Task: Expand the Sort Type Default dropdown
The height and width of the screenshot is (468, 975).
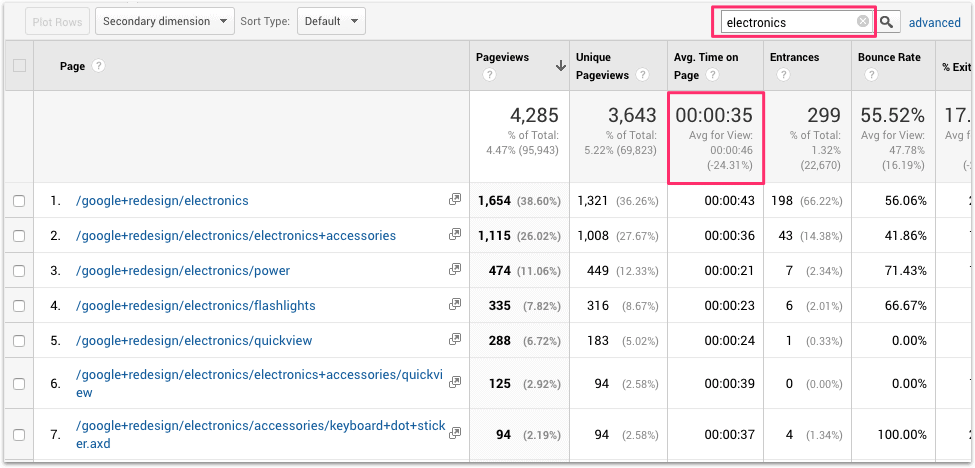Action: (x=331, y=21)
